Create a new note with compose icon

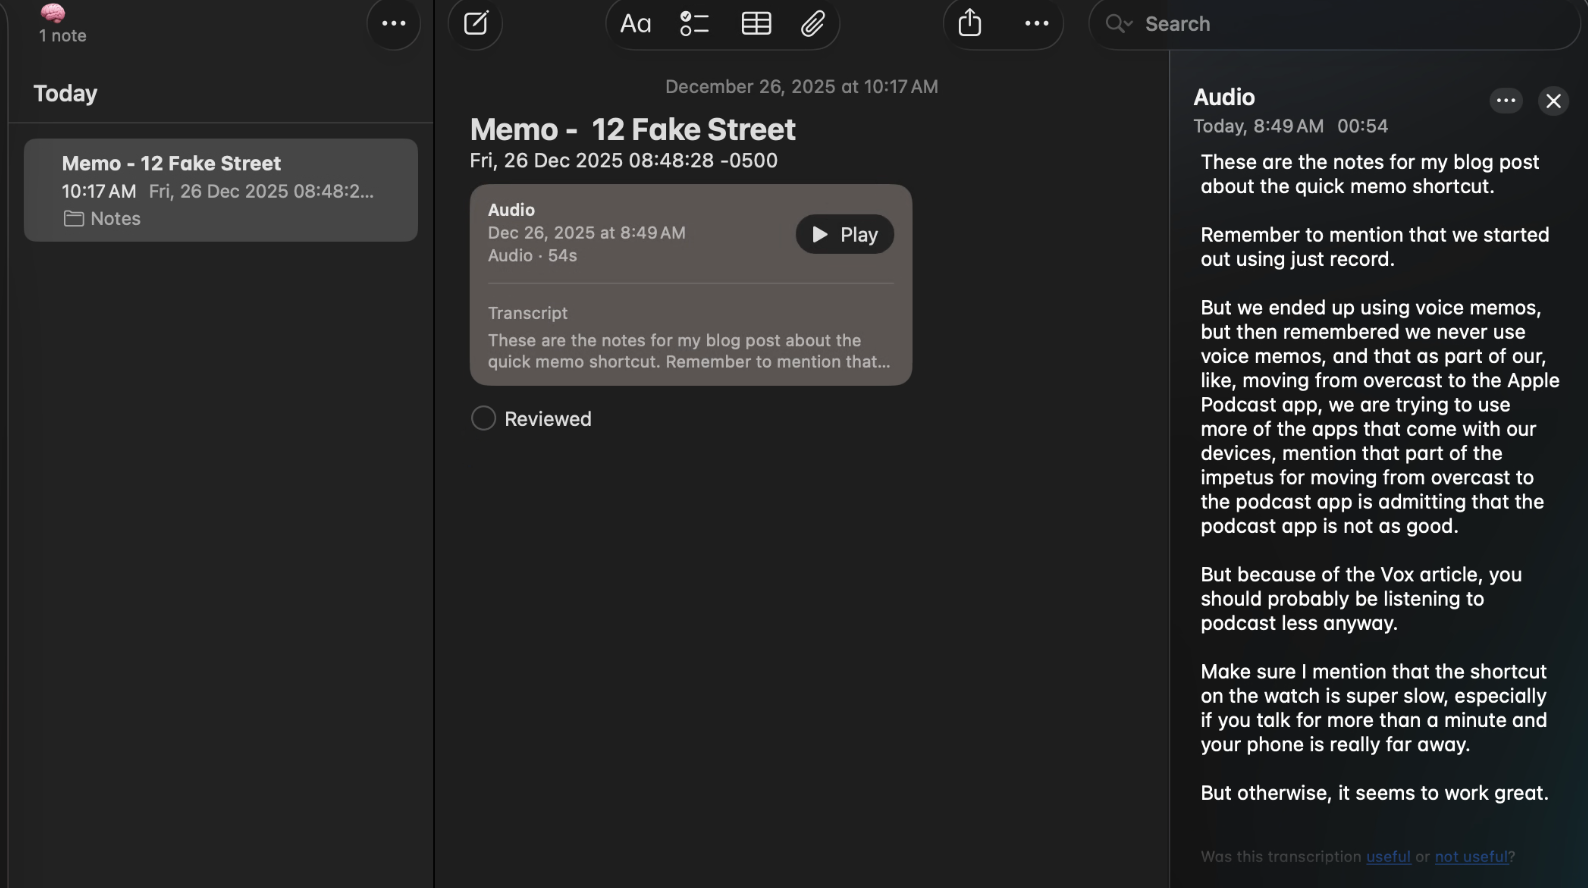click(476, 24)
